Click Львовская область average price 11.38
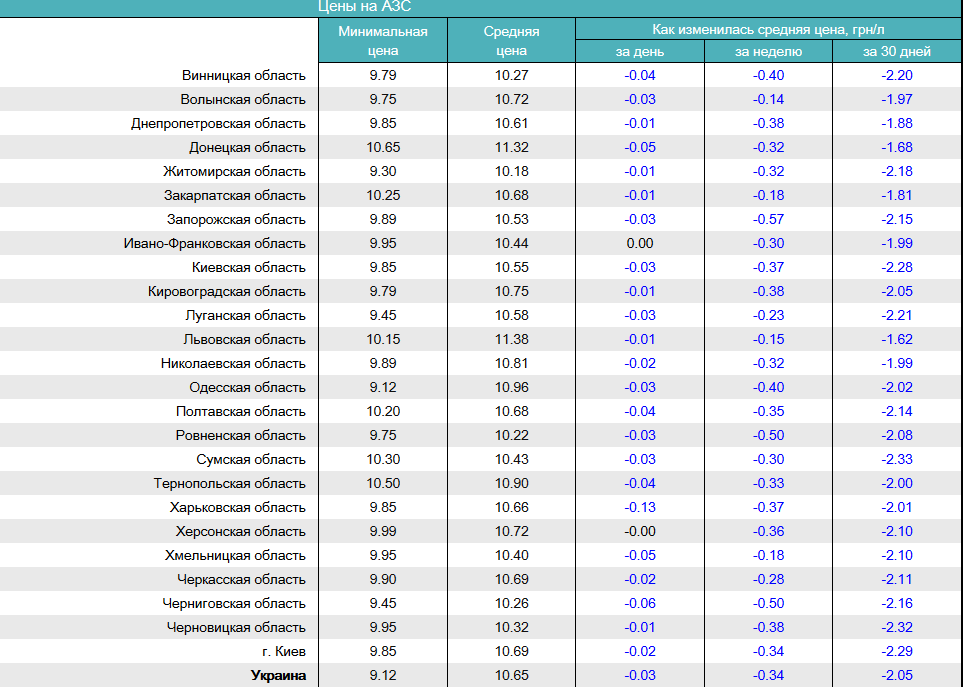The image size is (963, 687). pos(511,340)
